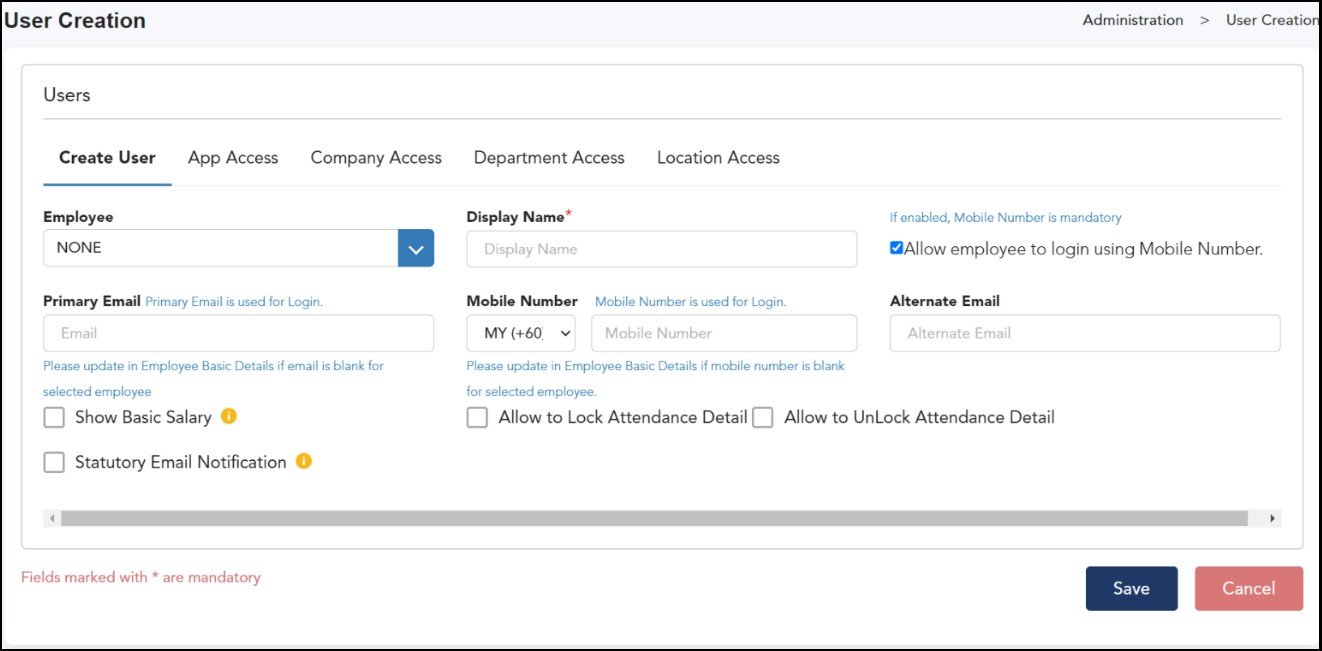Go to the Department Access tab
Viewport: 1322px width, 651px height.
click(549, 158)
